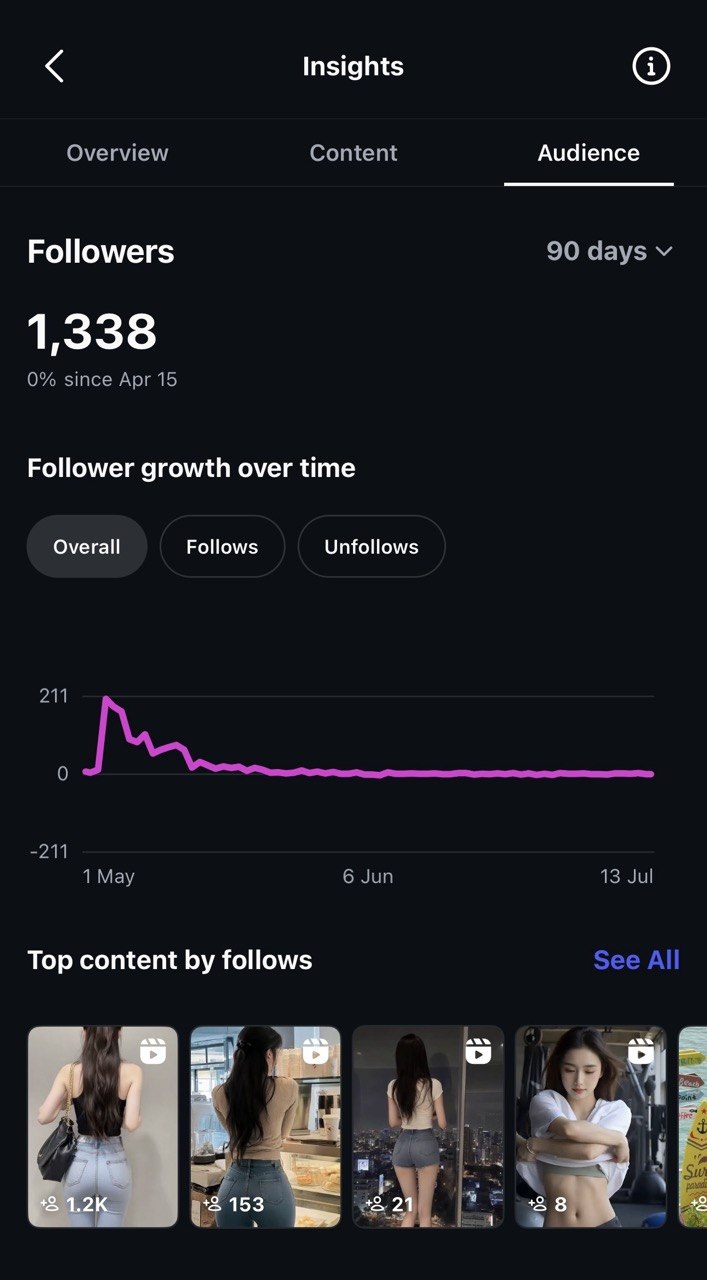The height and width of the screenshot is (1280, 707).
Task: Open the 90 days range dropdown
Action: tap(610, 251)
